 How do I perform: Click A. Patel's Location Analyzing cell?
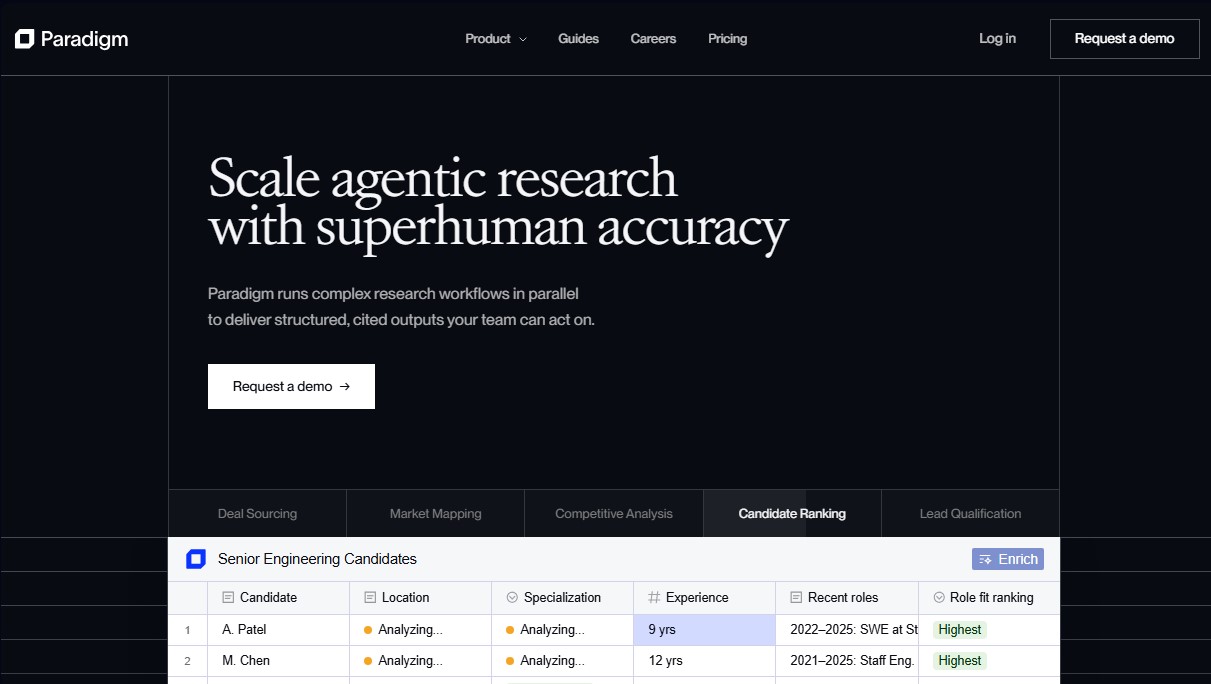tap(421, 630)
